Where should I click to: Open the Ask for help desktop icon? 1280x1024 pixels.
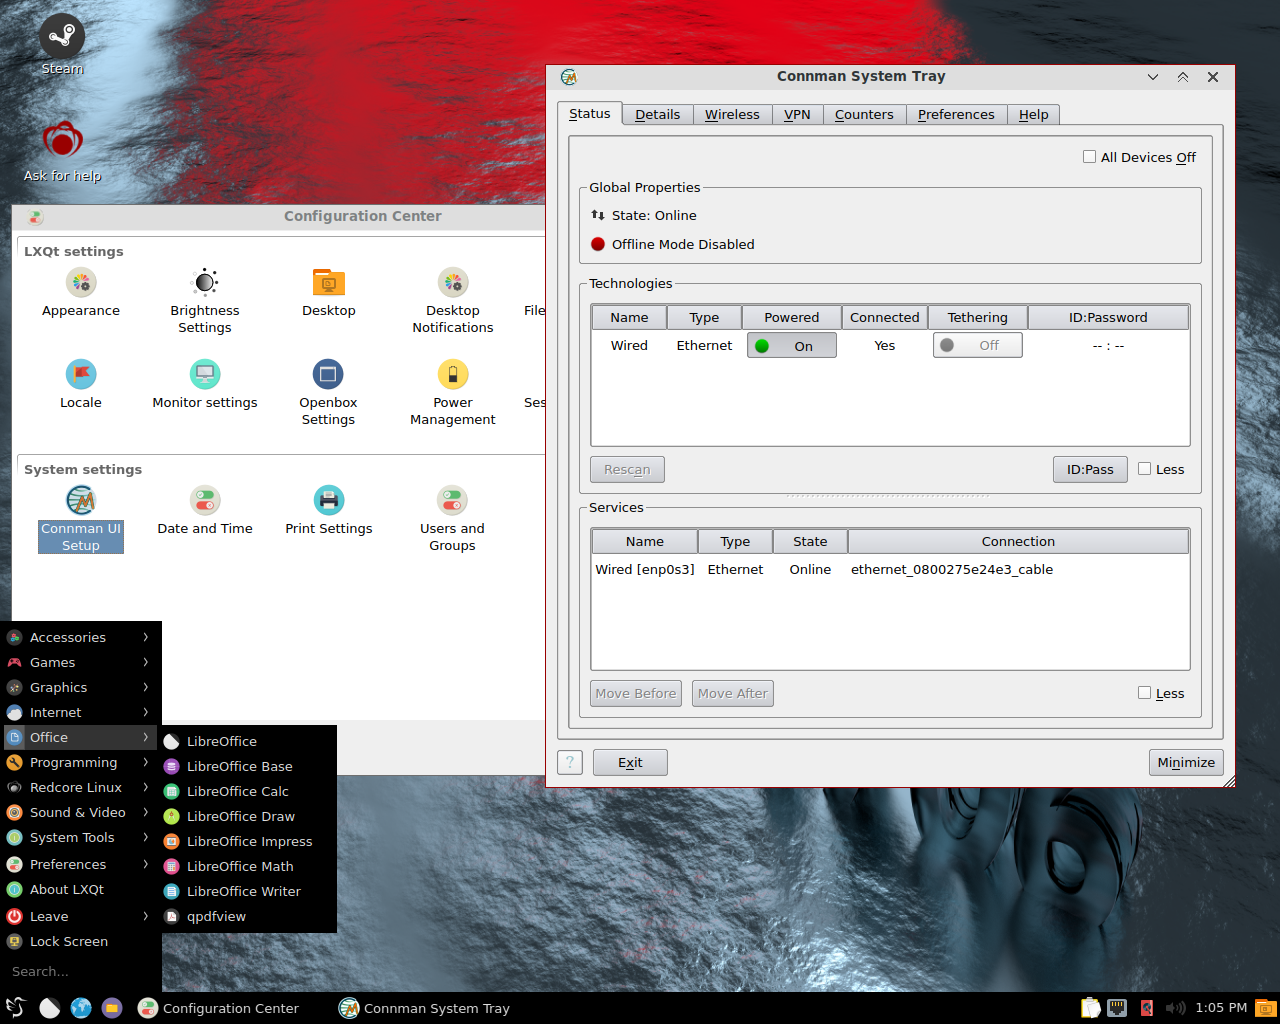click(x=62, y=151)
